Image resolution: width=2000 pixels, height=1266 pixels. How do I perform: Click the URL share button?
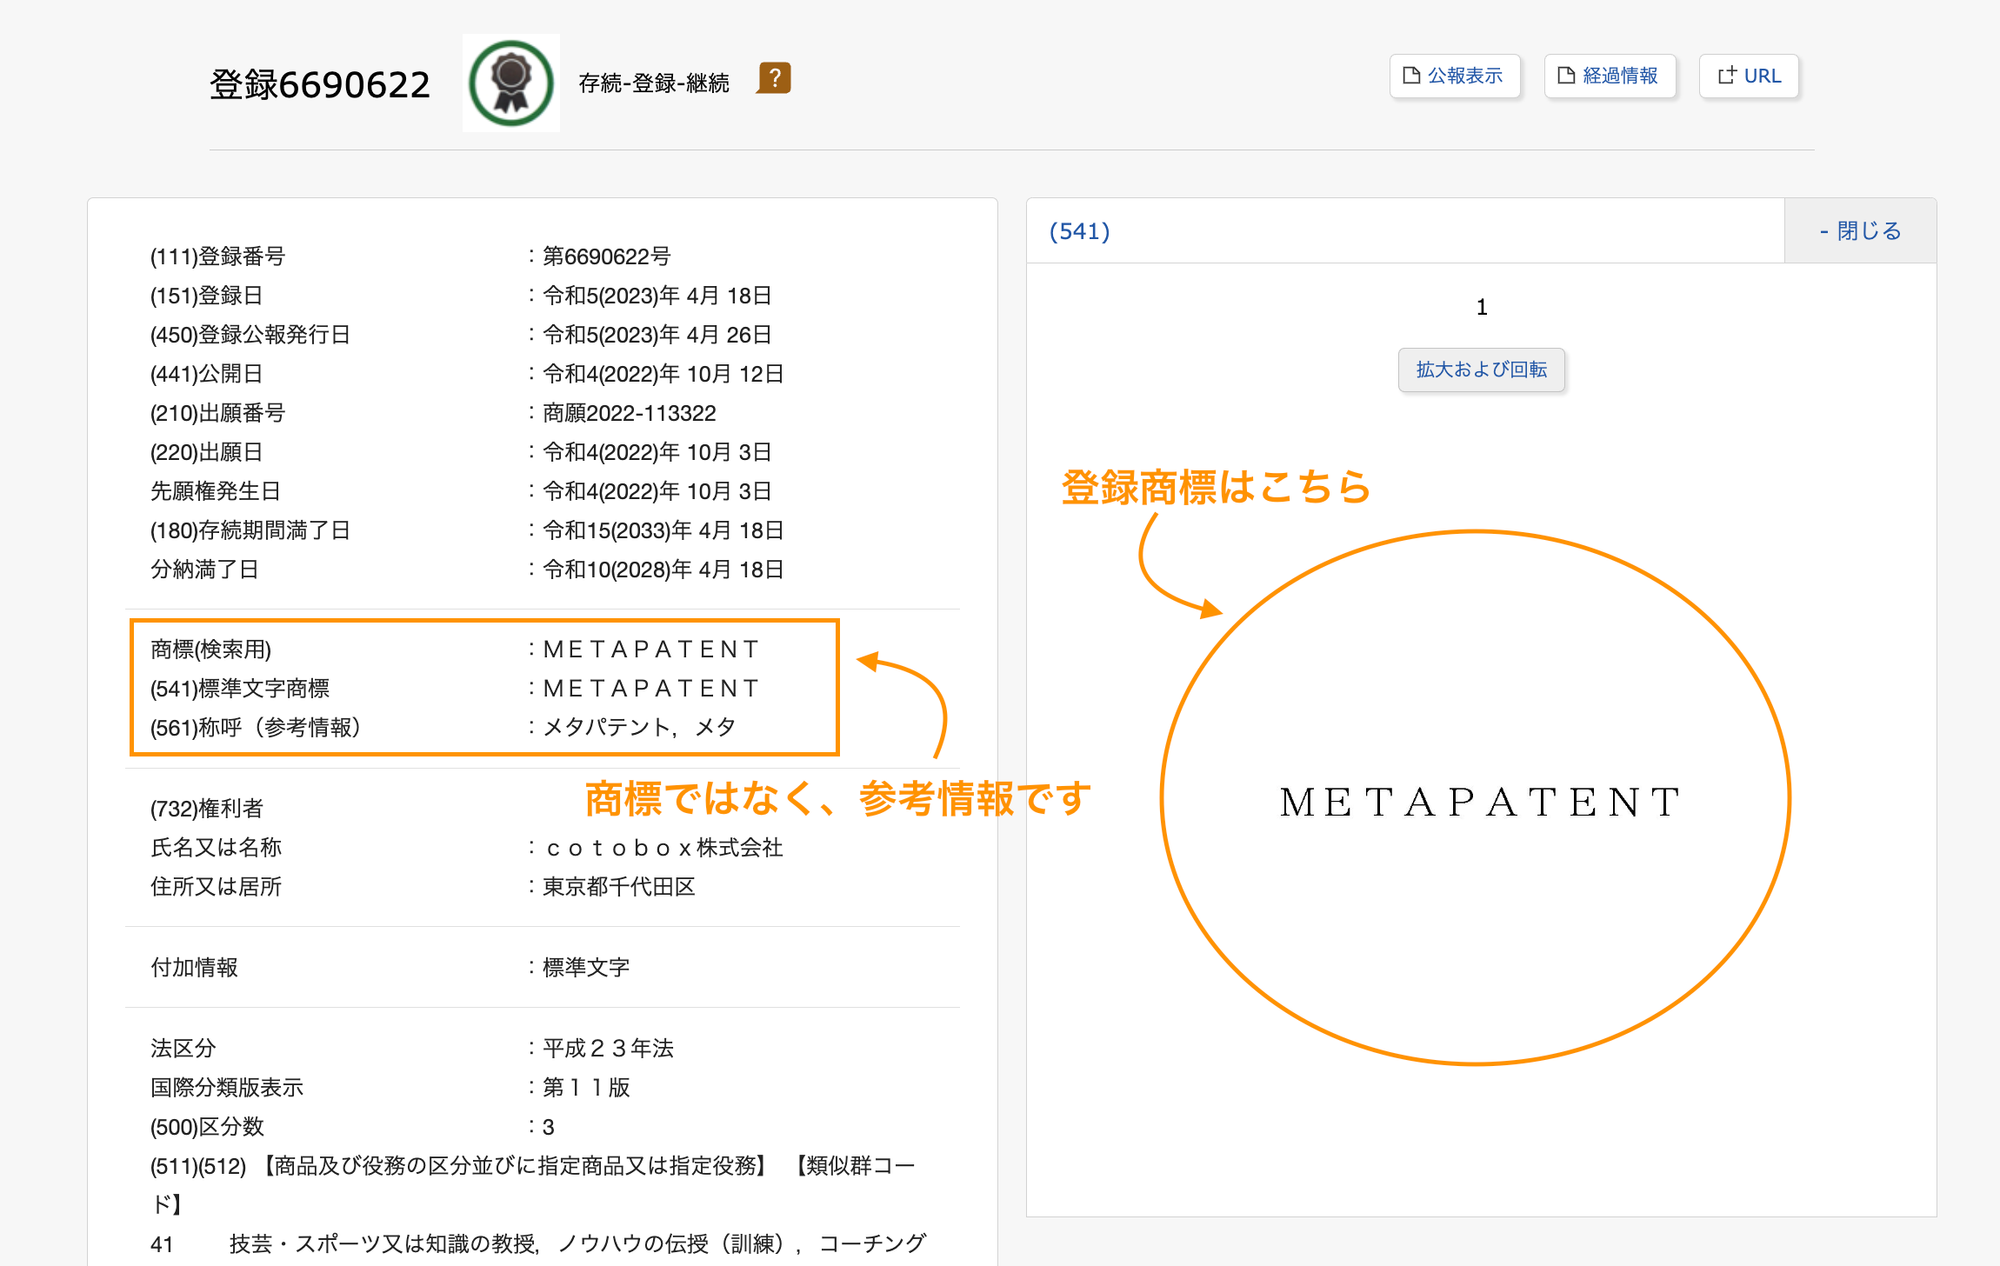[x=1749, y=76]
